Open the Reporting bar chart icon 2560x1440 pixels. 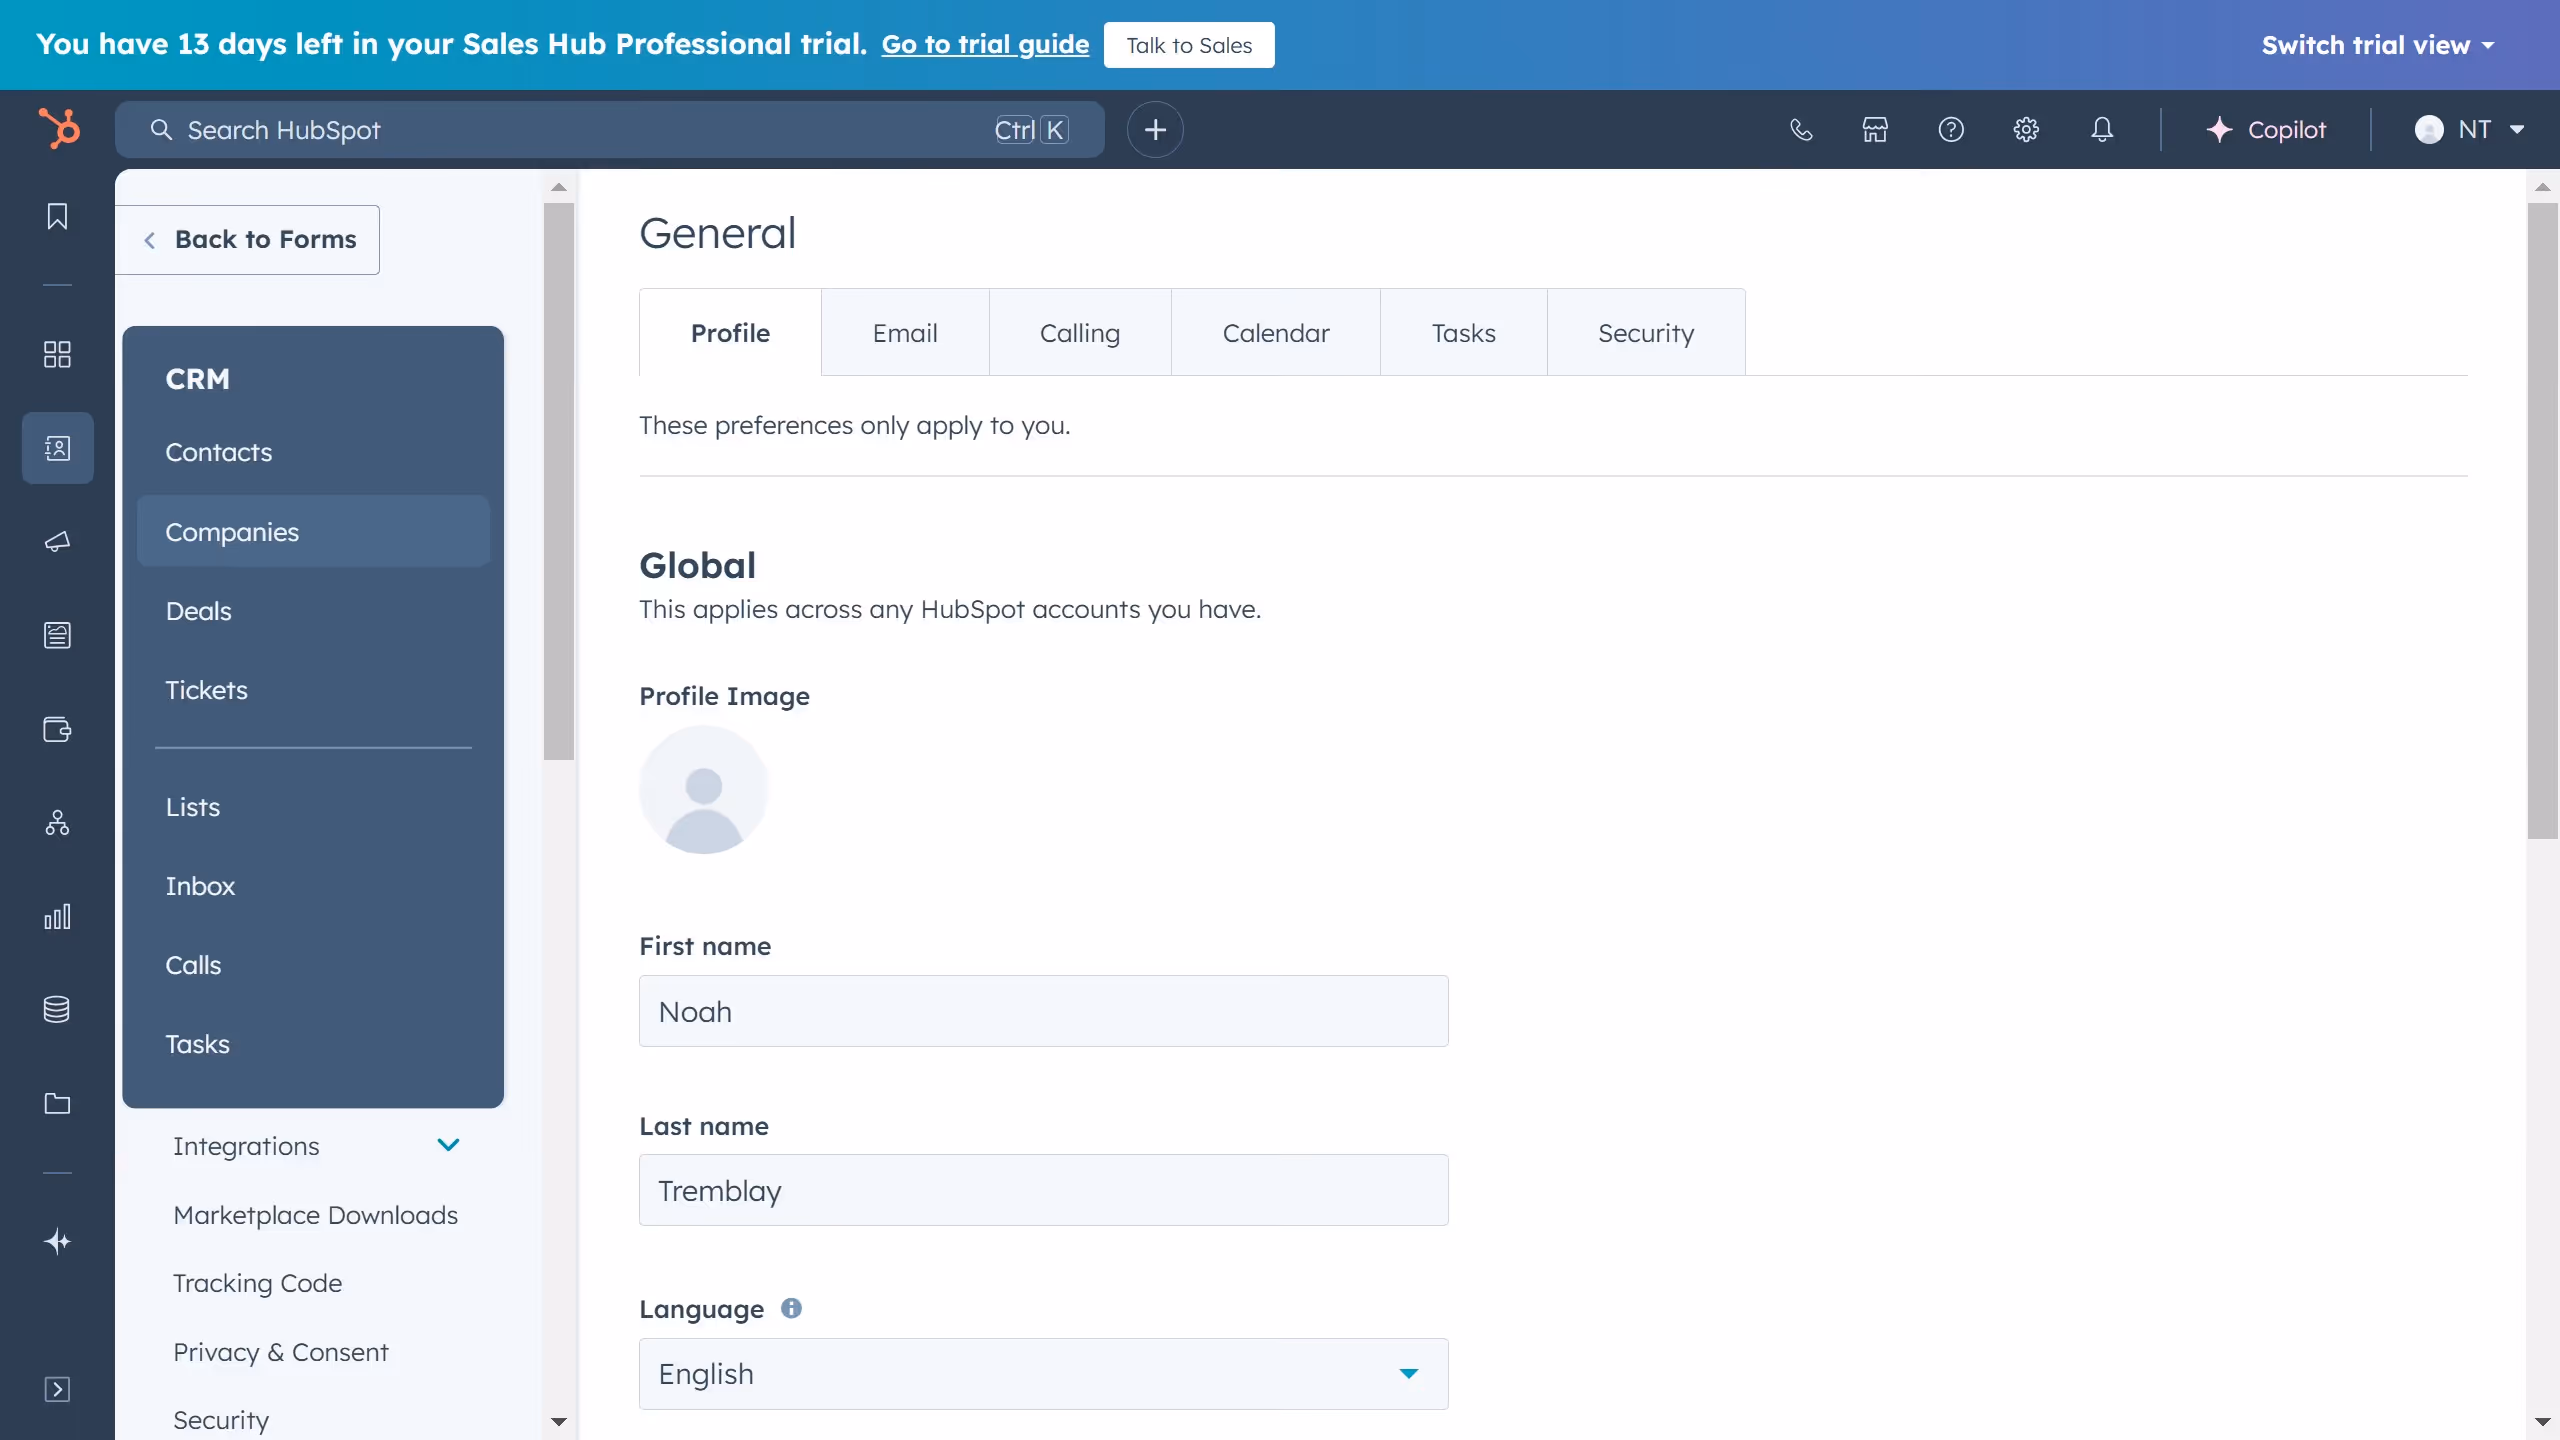[x=57, y=916]
